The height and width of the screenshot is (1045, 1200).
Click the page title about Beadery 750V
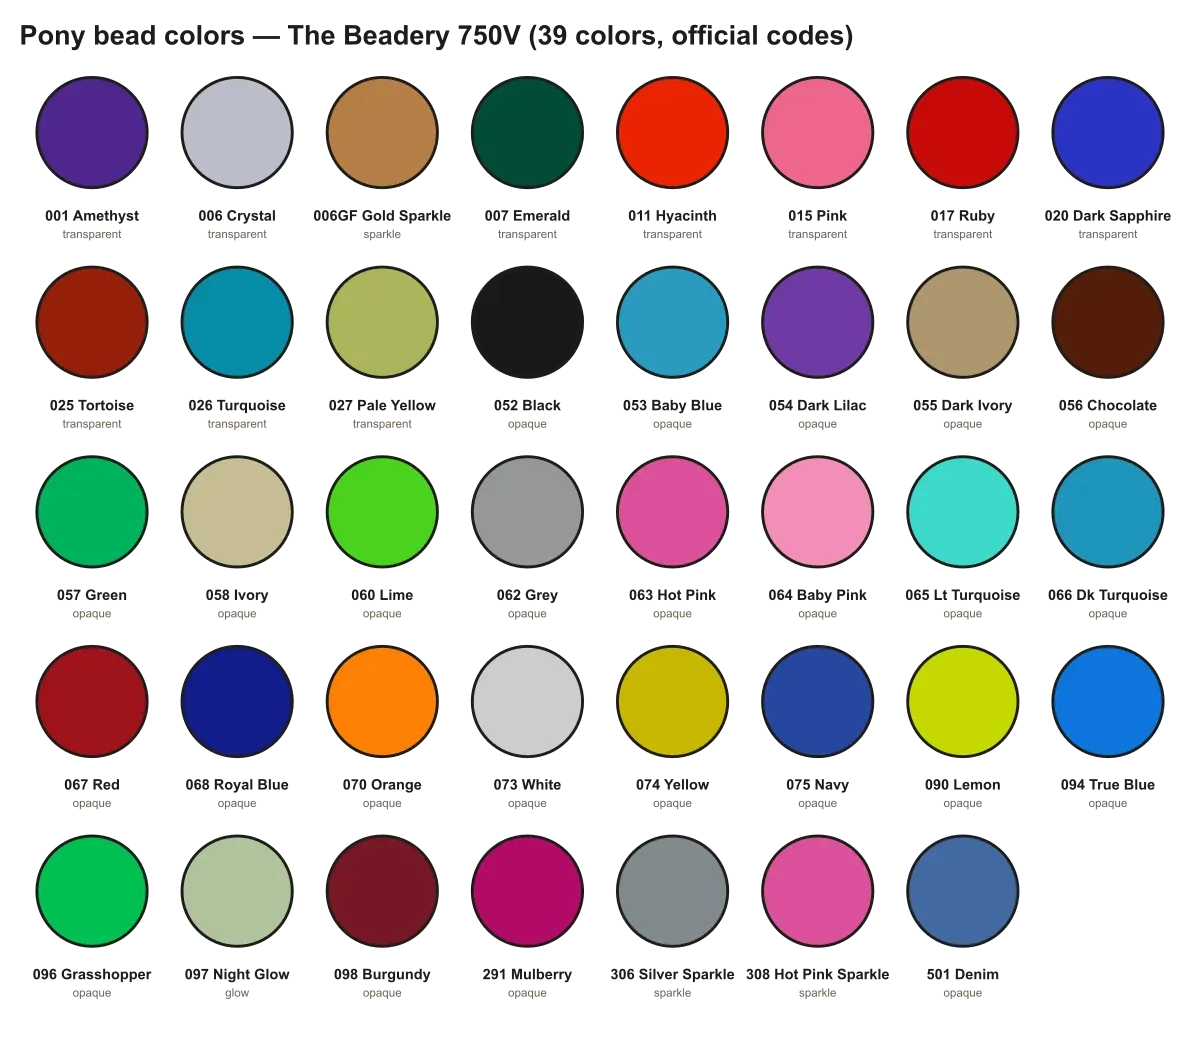[436, 36]
